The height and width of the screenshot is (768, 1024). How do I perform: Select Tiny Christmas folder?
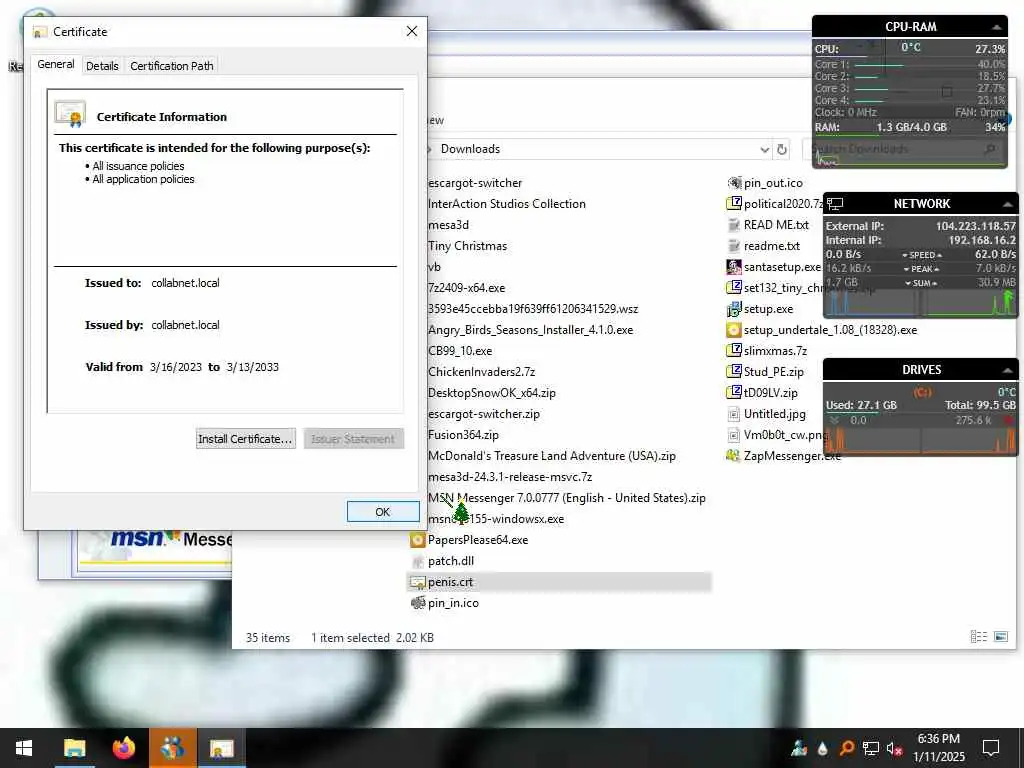pyautogui.click(x=468, y=246)
